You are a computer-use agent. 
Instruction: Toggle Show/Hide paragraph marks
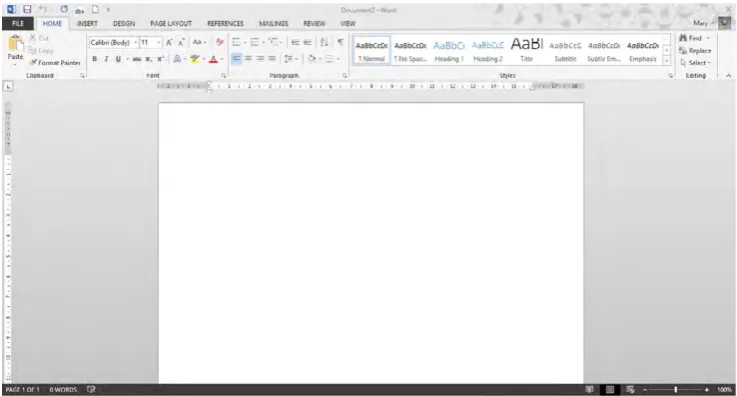(x=340, y=42)
